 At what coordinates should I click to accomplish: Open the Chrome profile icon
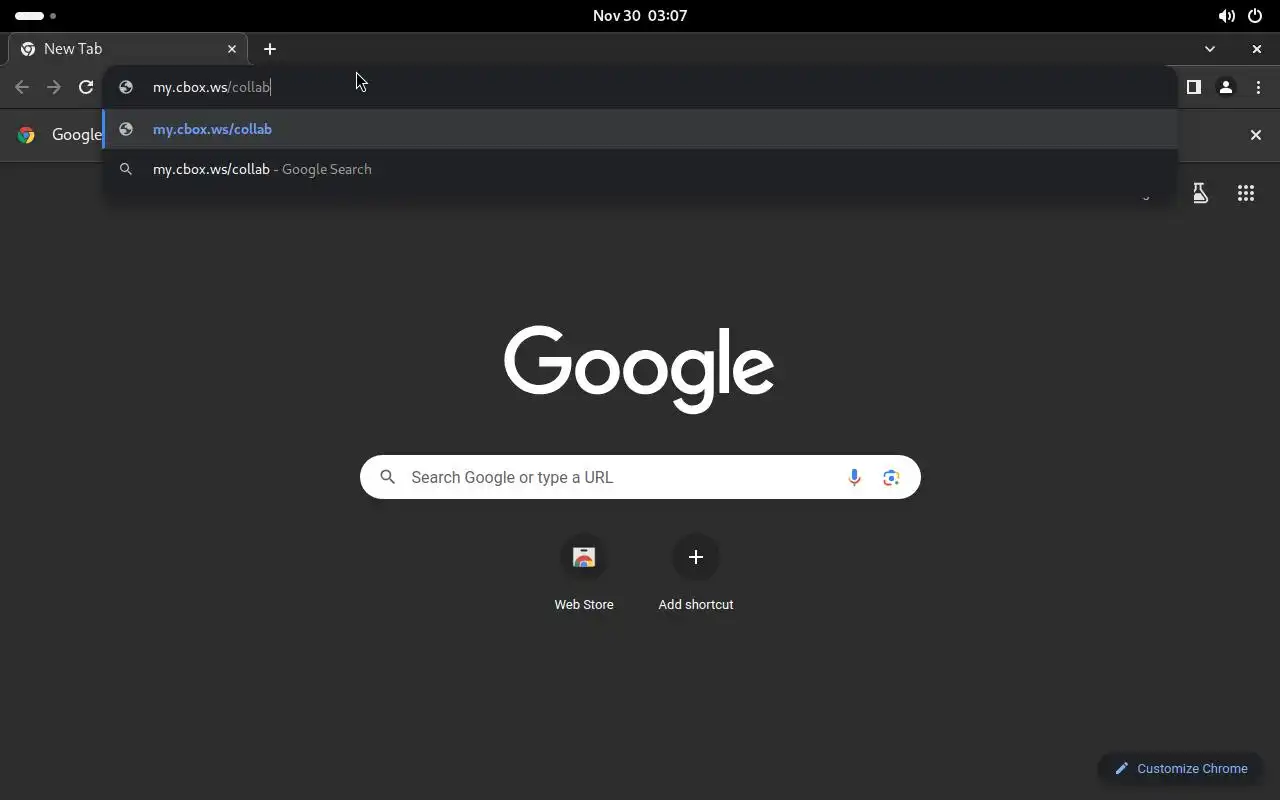[1226, 87]
